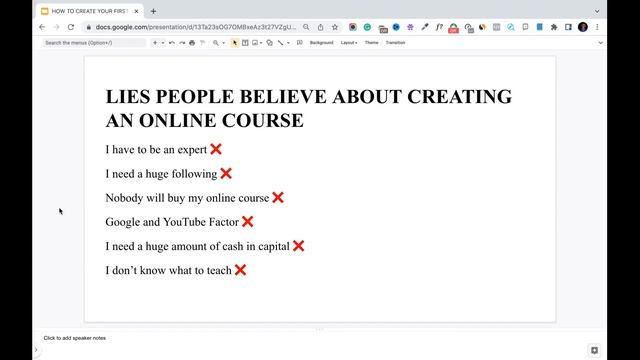Expand the filmstrip side panel arrow
The height and width of the screenshot is (360, 640).
[36, 350]
